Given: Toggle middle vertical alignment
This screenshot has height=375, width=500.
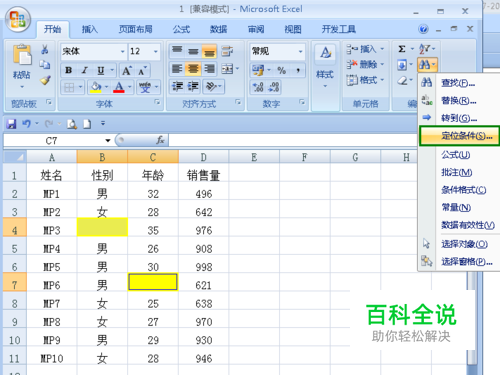Looking at the screenshot, I should click(x=193, y=51).
